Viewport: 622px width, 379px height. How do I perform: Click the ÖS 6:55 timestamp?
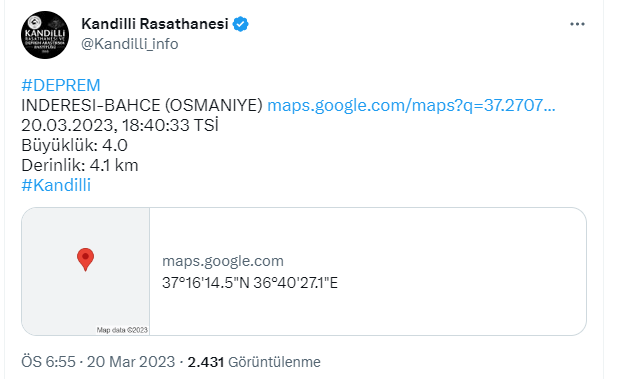point(48,362)
